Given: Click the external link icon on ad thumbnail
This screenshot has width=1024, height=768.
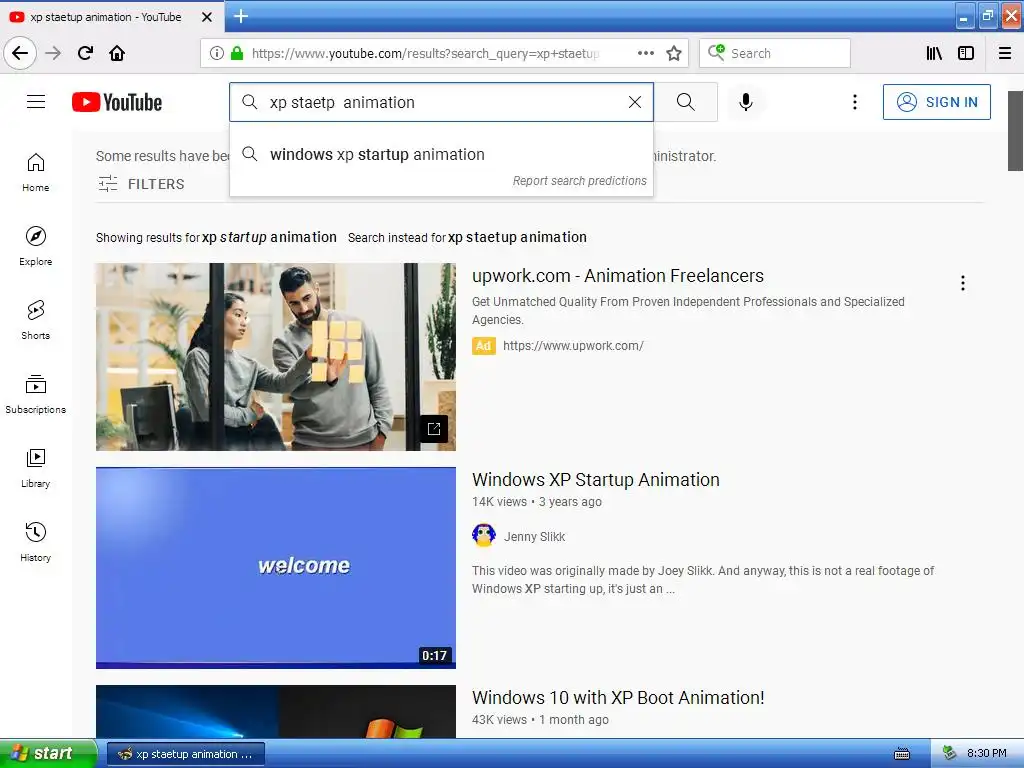Looking at the screenshot, I should tap(434, 428).
